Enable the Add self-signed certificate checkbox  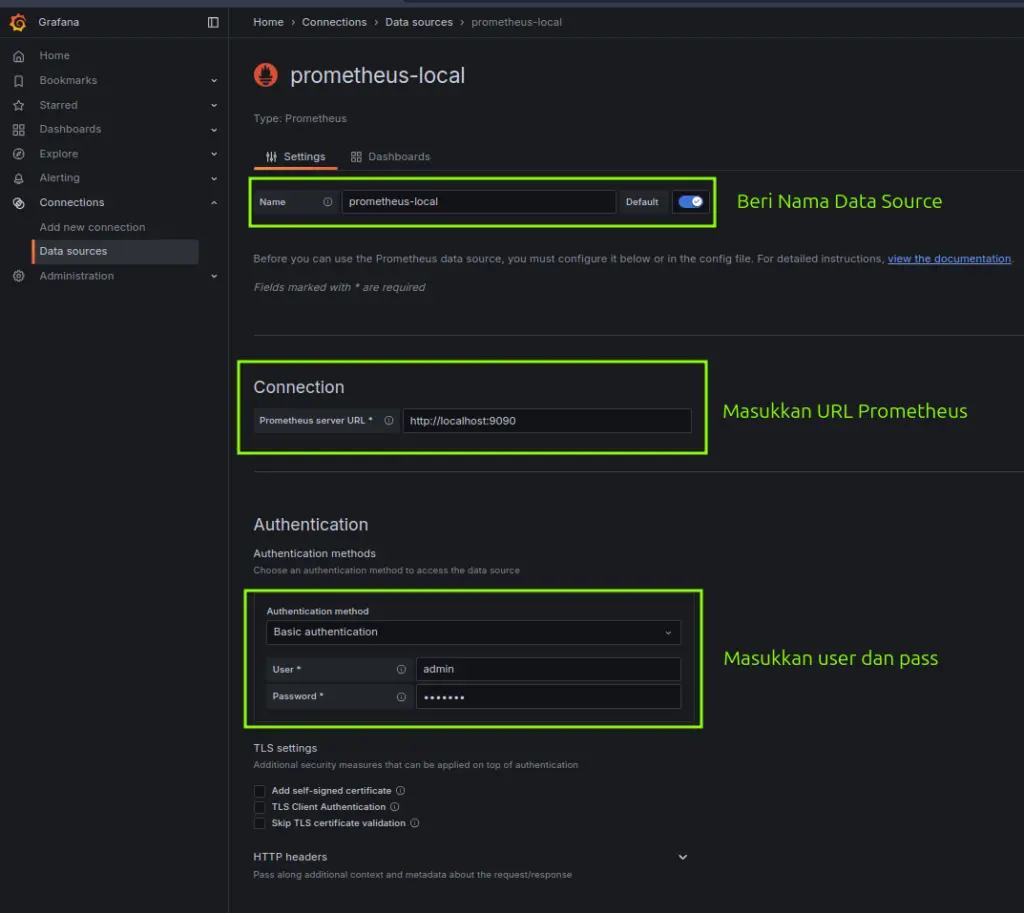259,790
